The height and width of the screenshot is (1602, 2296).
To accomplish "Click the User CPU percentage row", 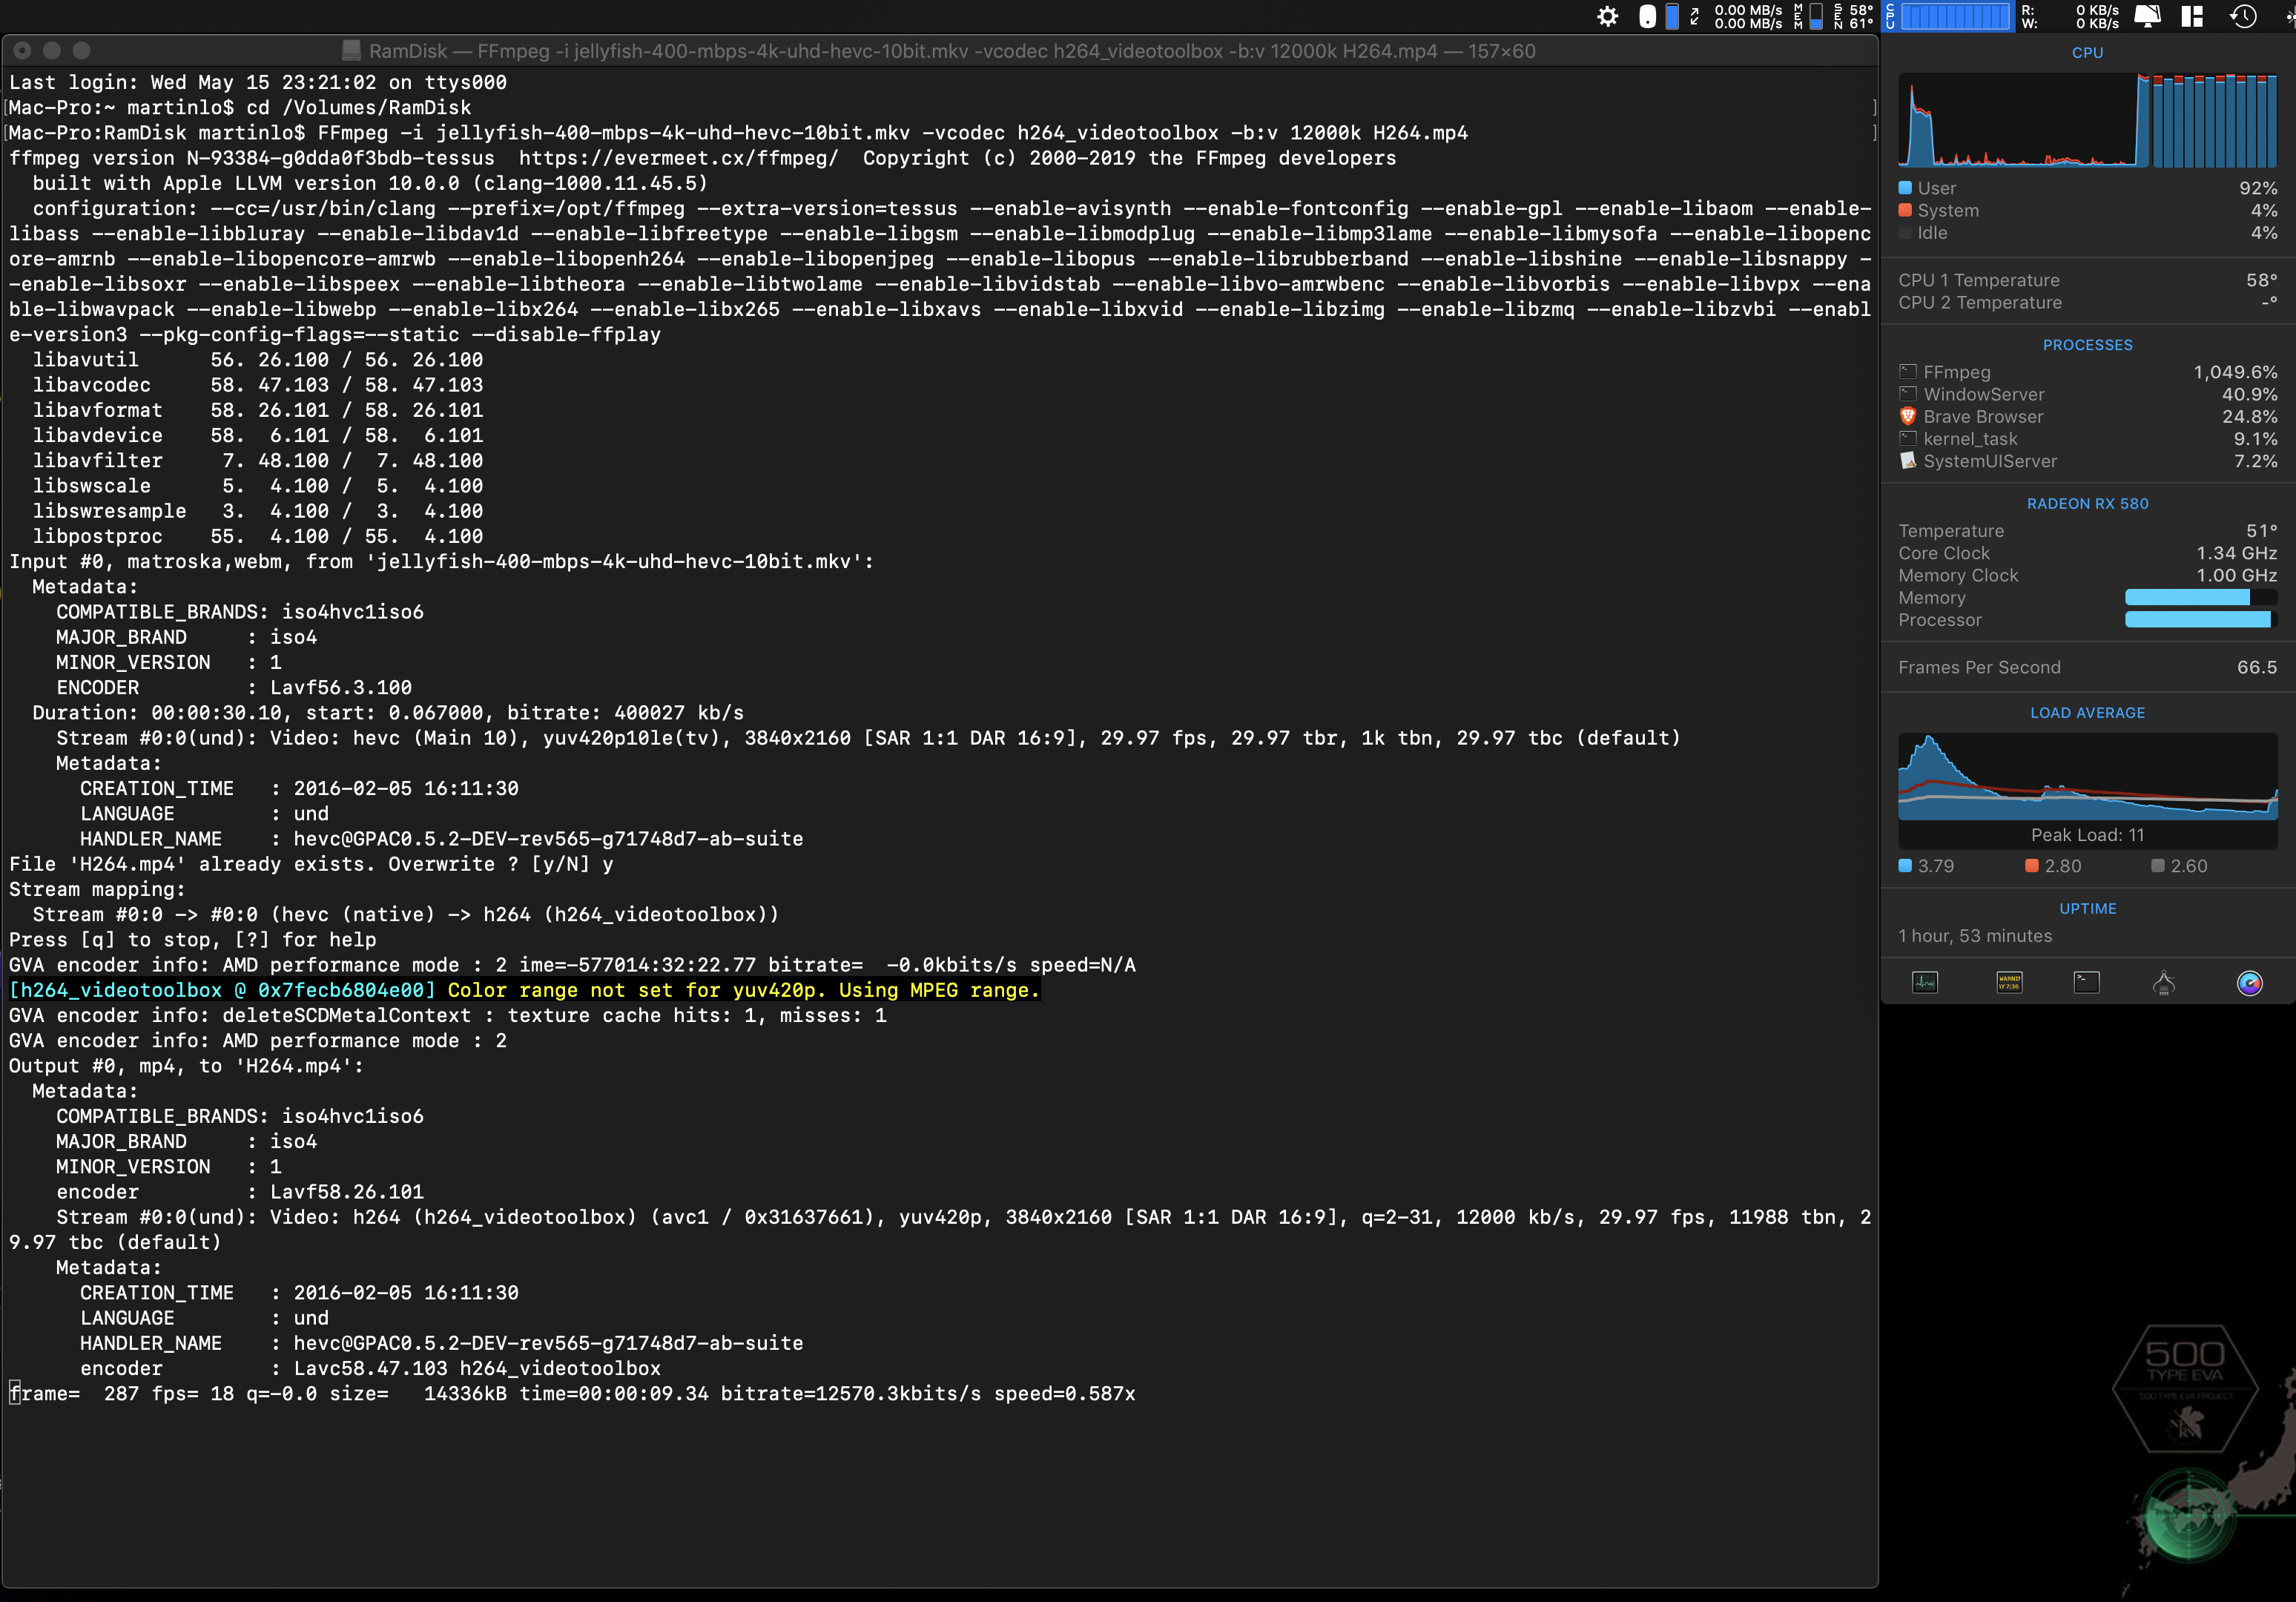I will [x=2087, y=188].
